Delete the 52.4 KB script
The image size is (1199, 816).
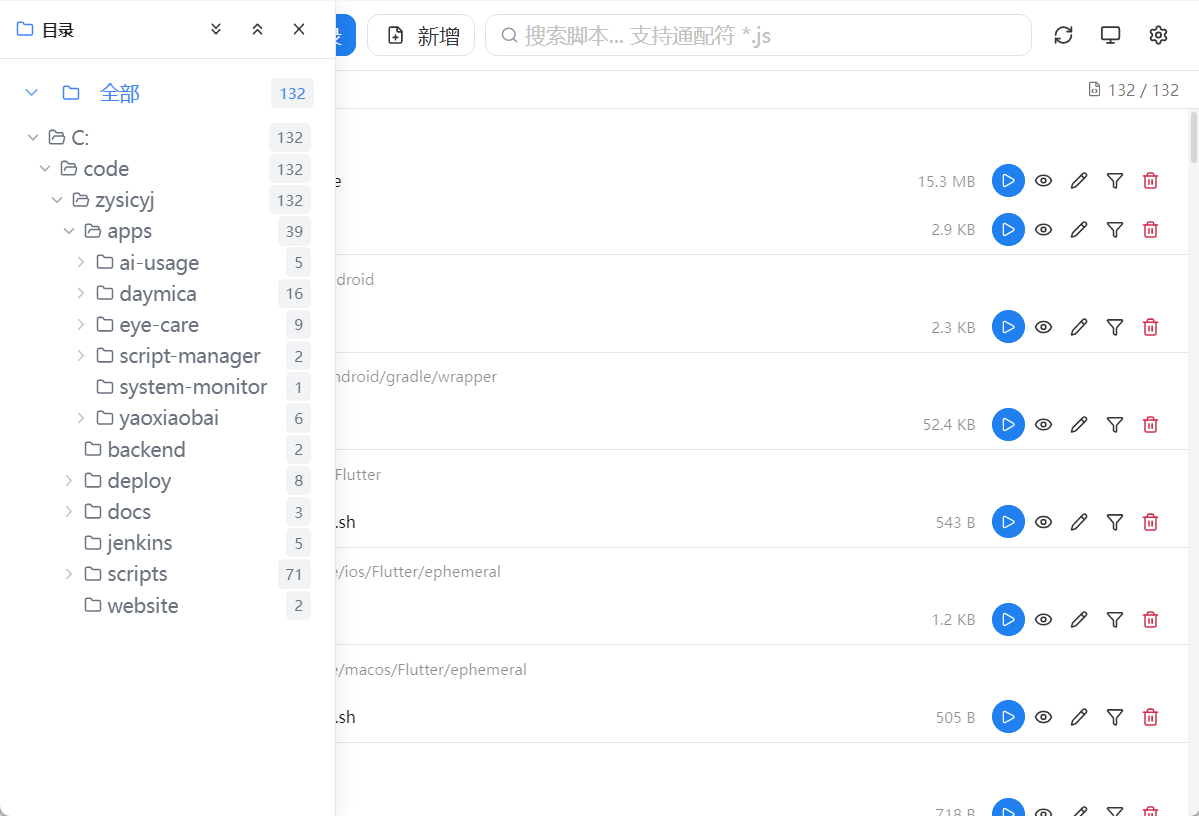[1150, 424]
